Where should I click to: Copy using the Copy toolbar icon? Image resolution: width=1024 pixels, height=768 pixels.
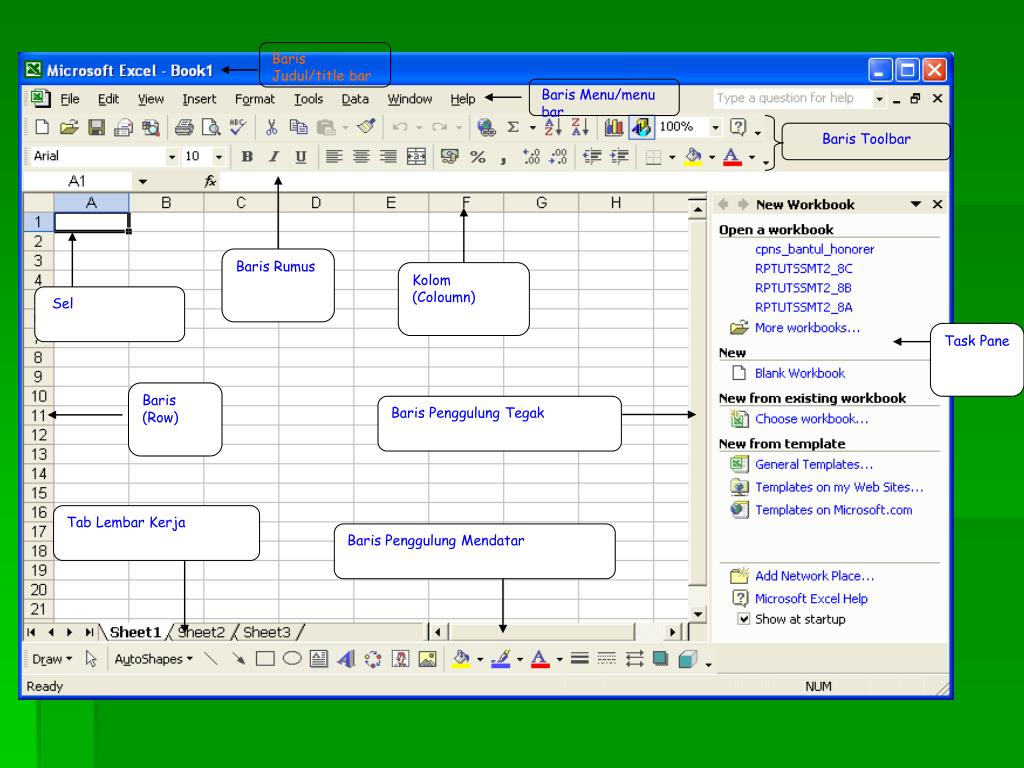[x=298, y=127]
